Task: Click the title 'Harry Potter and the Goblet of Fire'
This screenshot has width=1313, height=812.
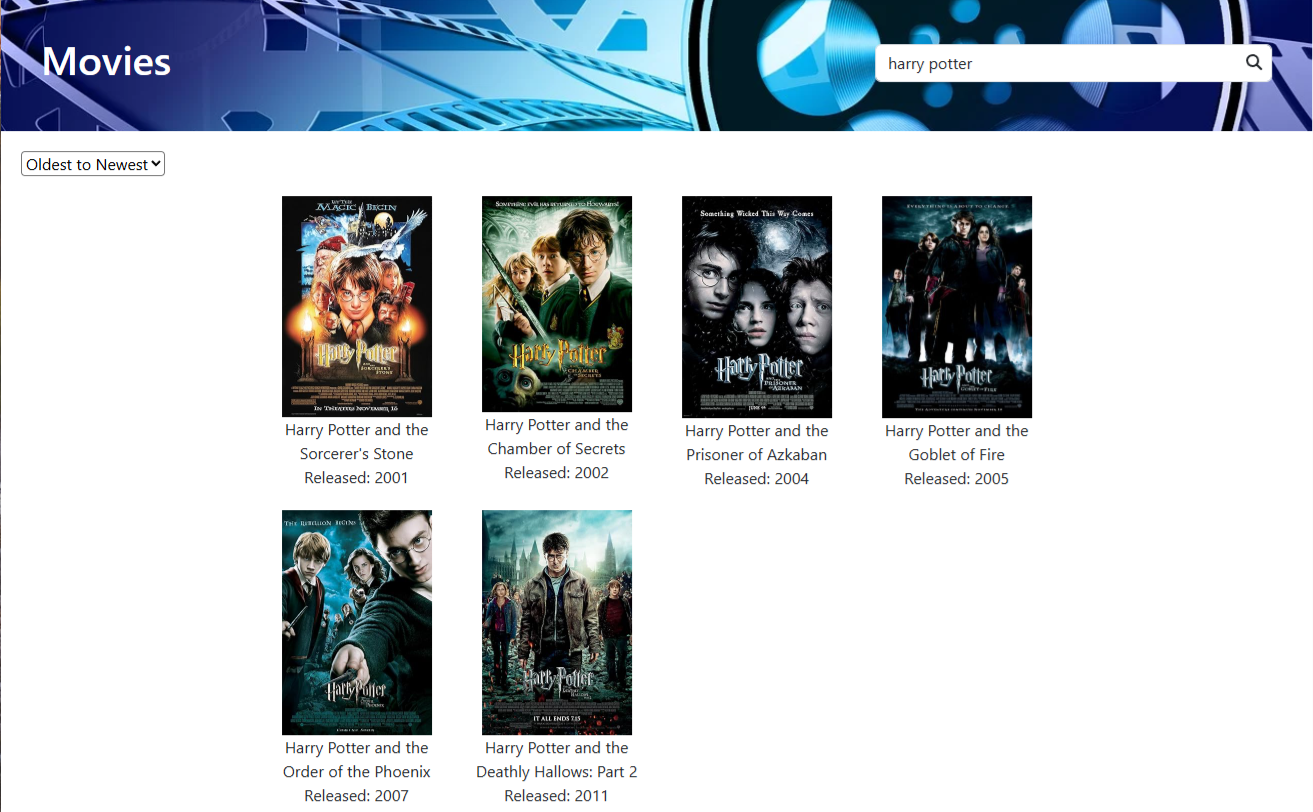Action: [957, 443]
